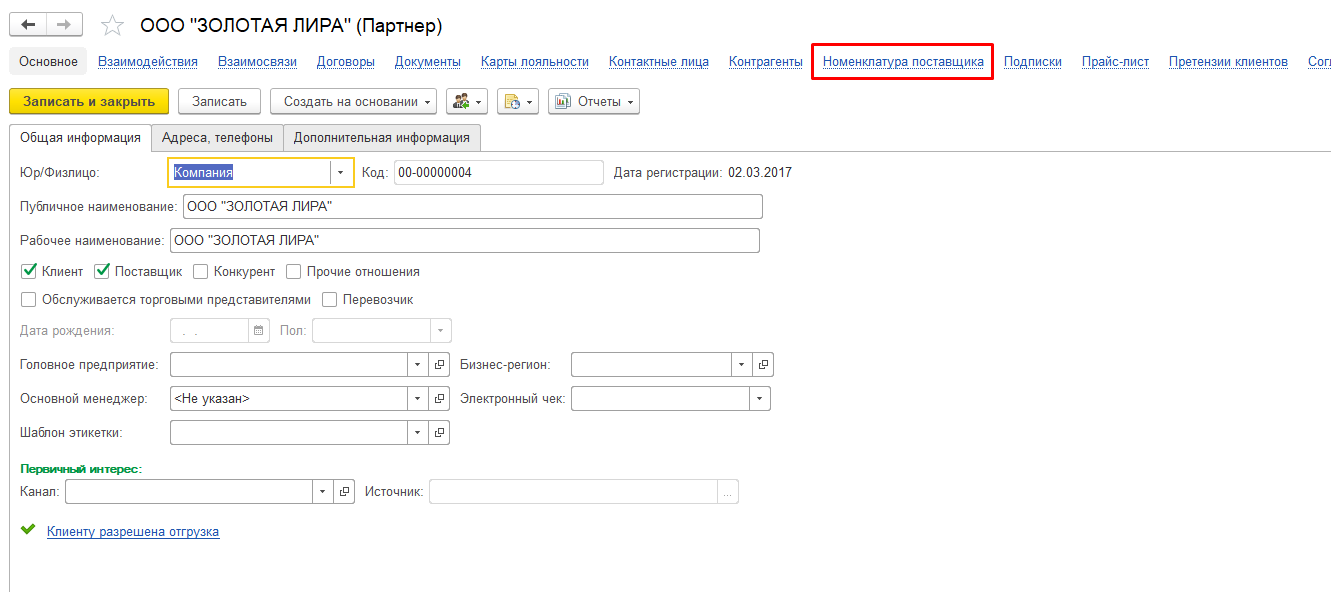Uncheck the Клиент checkbox

tap(29, 271)
